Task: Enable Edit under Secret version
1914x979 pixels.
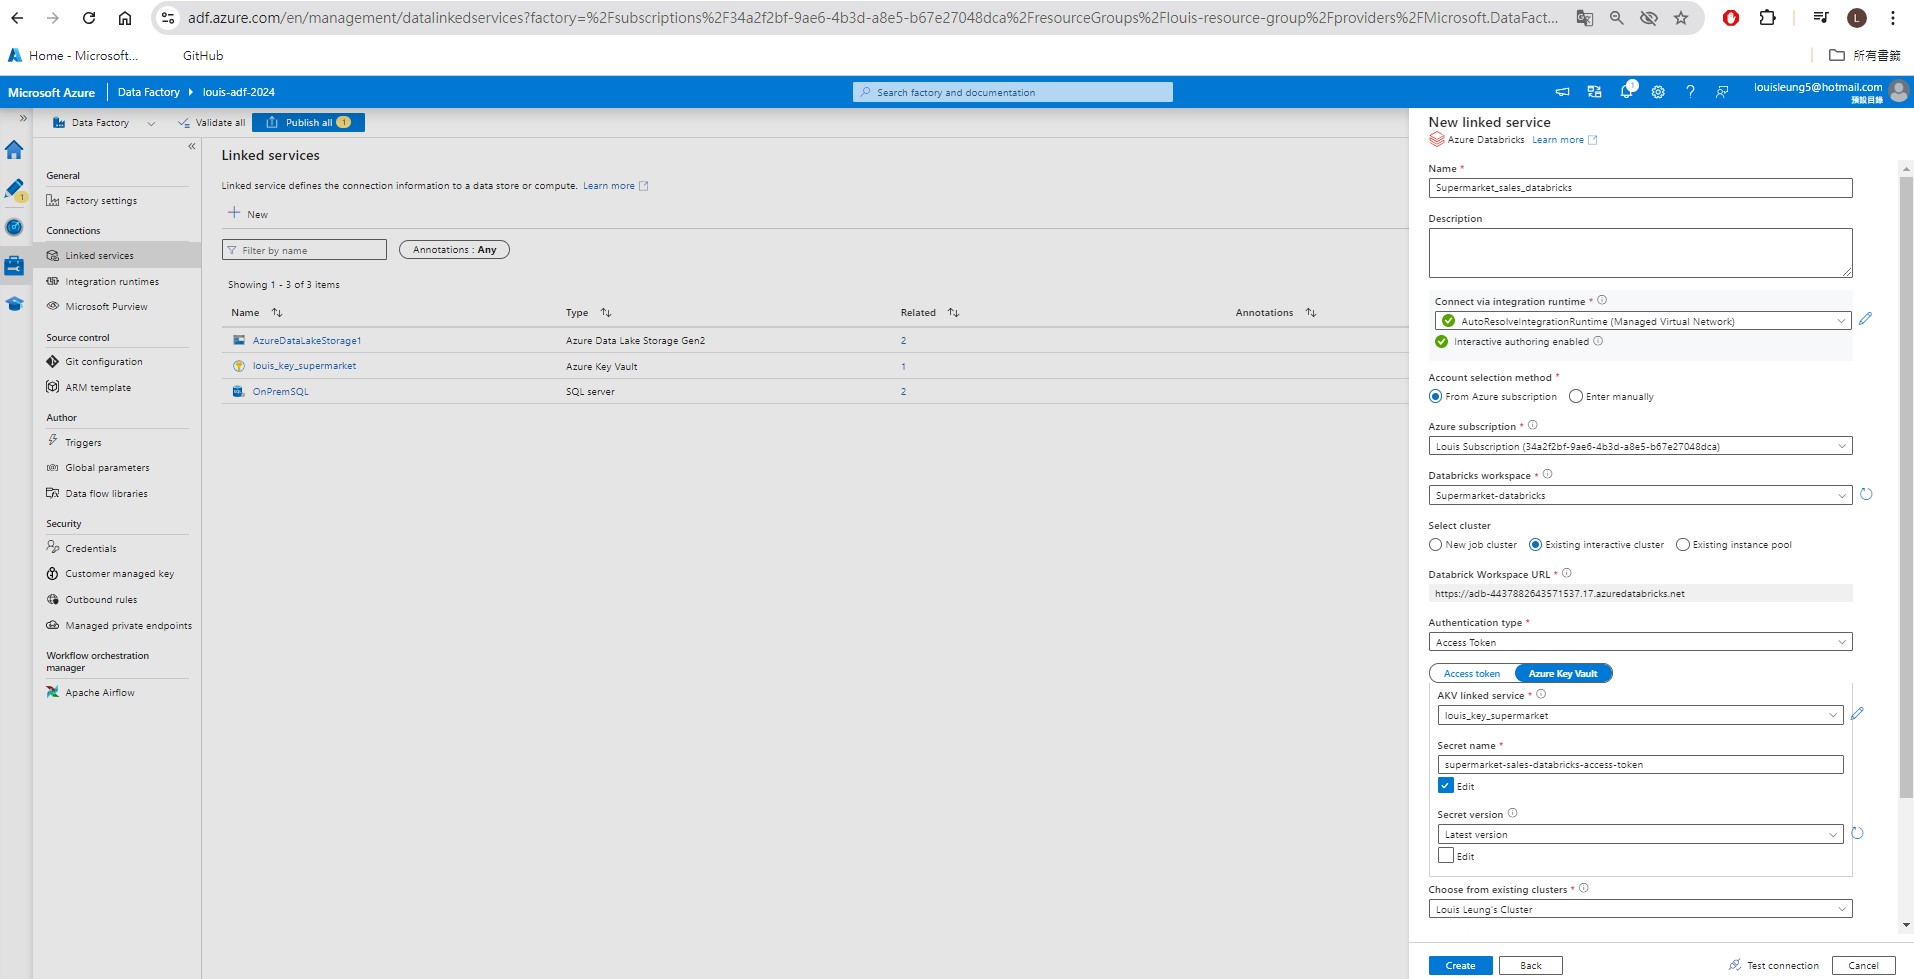Action: click(x=1444, y=855)
